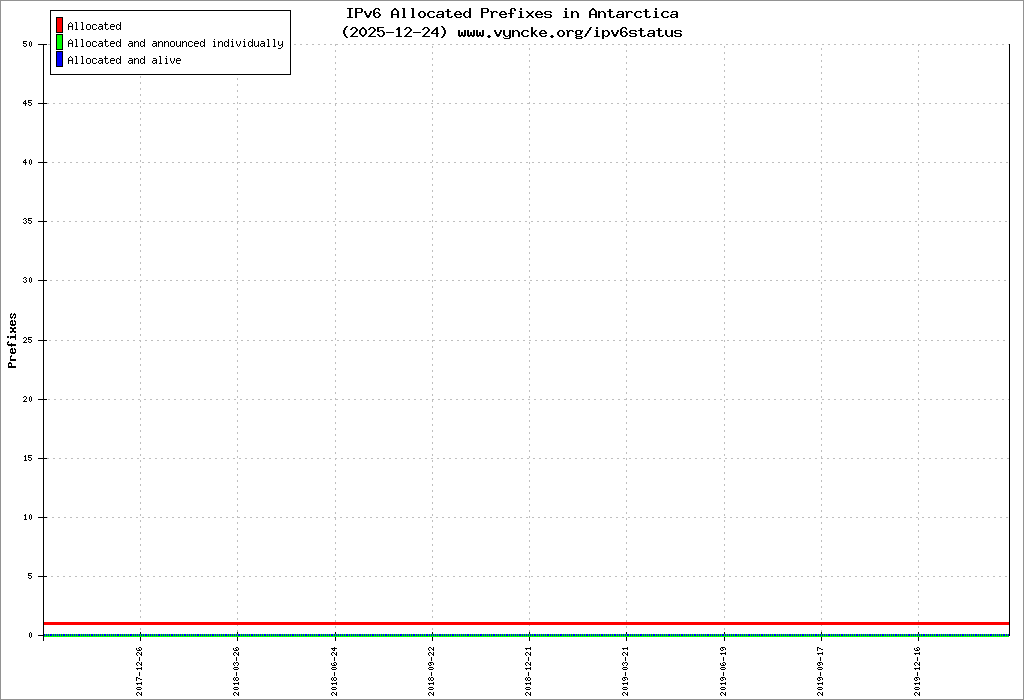Select the 2018-12-21 x-axis date

pyautogui.click(x=529, y=669)
